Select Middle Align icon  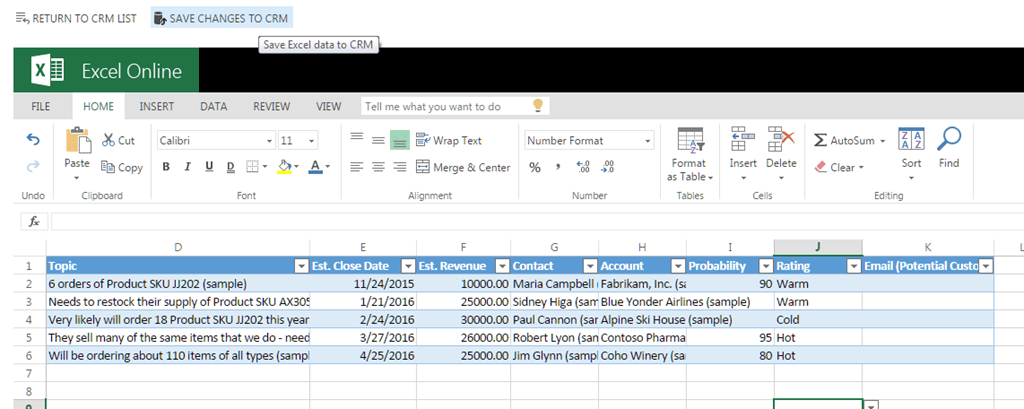click(x=378, y=140)
